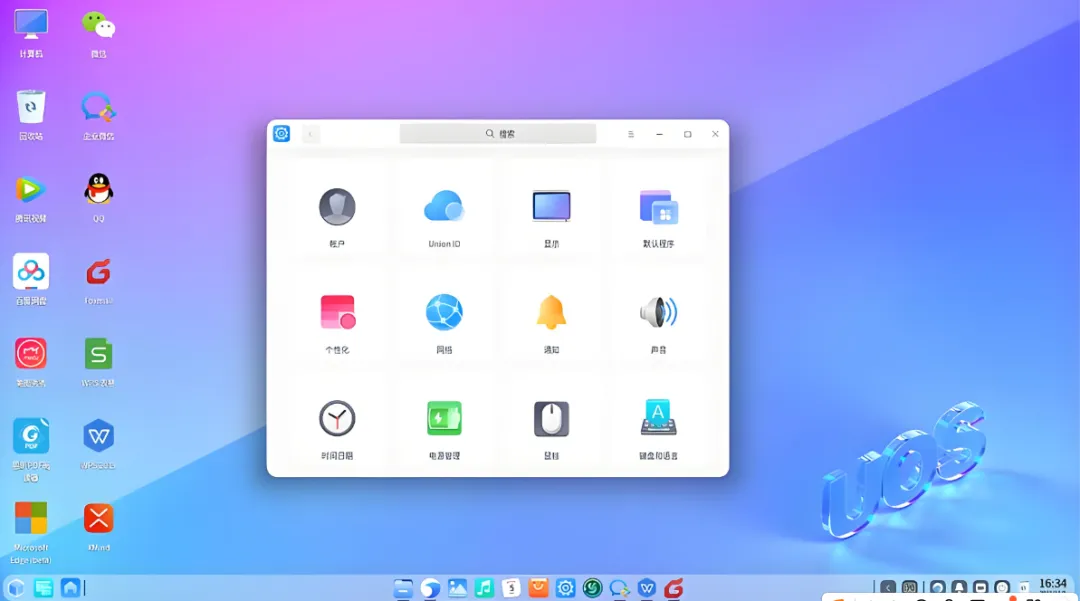This screenshot has height=601, width=1080.
Task: Open the App Store bag icon in the dock
Action: coord(538,588)
